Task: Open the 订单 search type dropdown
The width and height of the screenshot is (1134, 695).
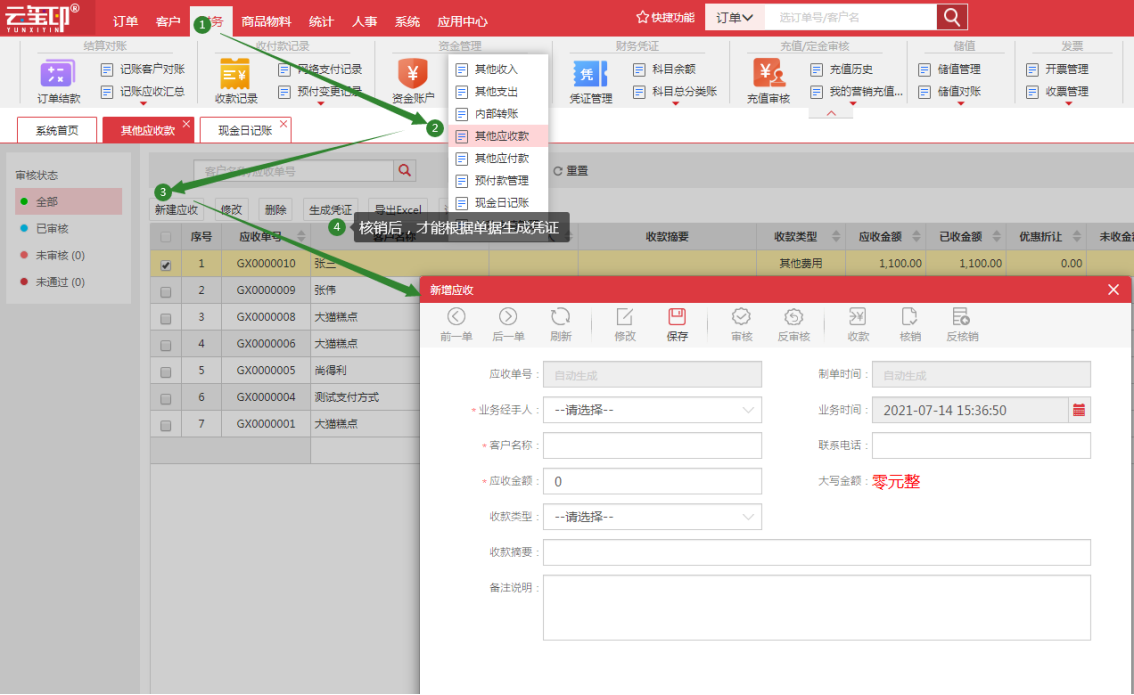Action: [734, 17]
